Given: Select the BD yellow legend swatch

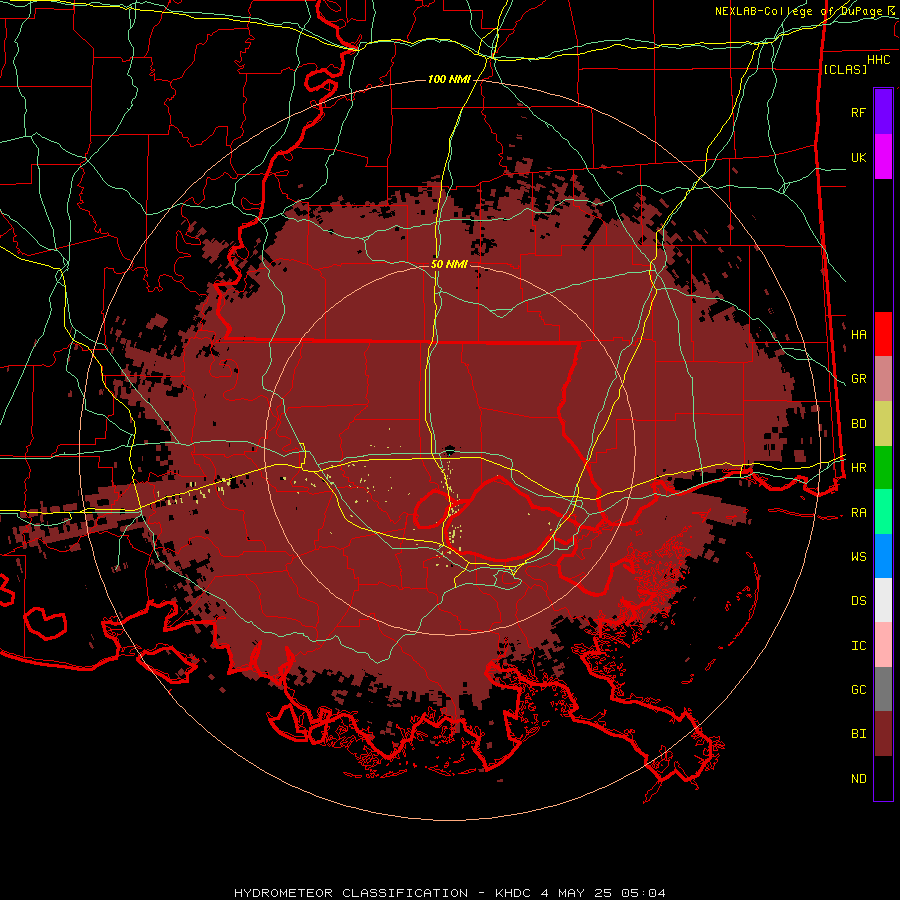Looking at the screenshot, I should (883, 424).
